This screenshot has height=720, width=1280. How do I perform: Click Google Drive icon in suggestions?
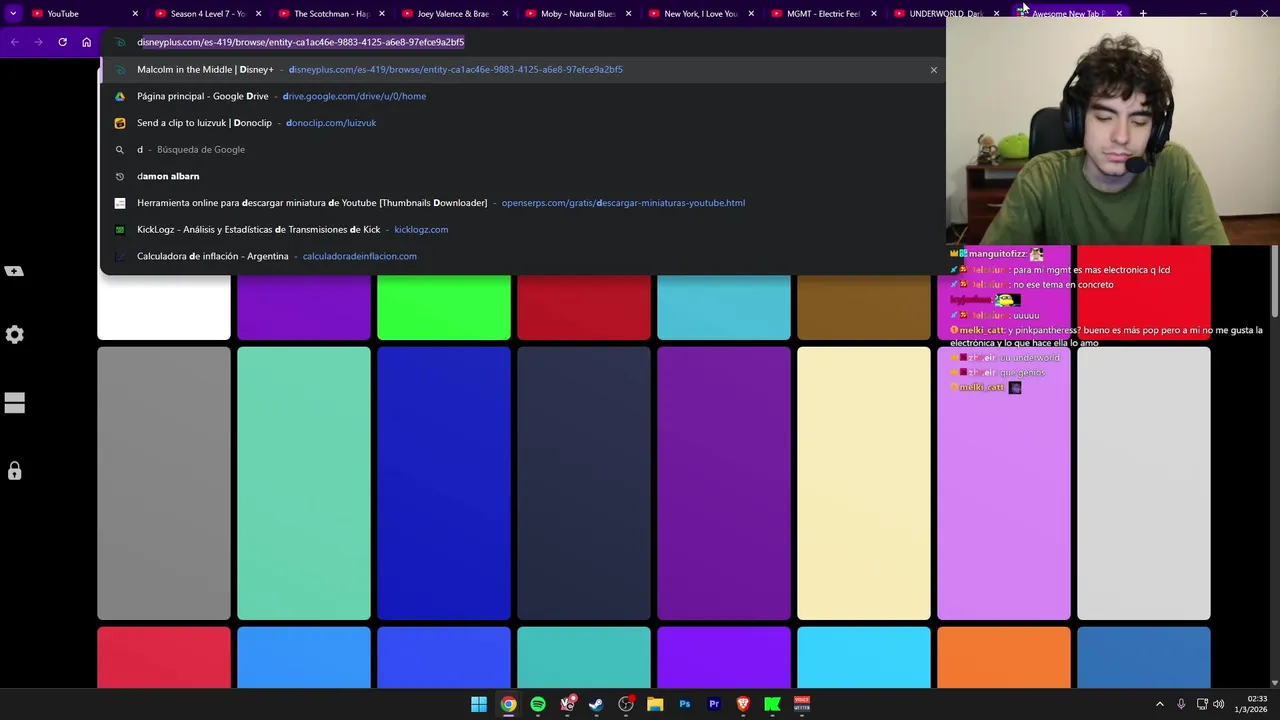click(120, 96)
